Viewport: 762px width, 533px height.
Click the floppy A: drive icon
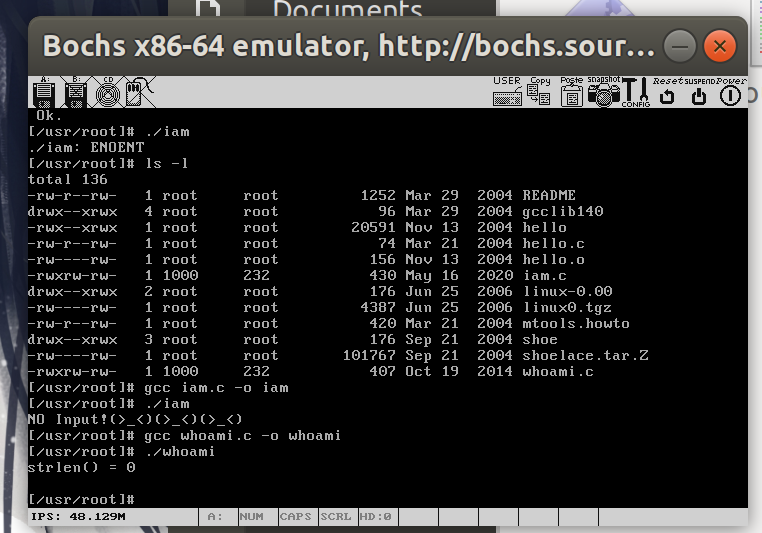click(44, 92)
